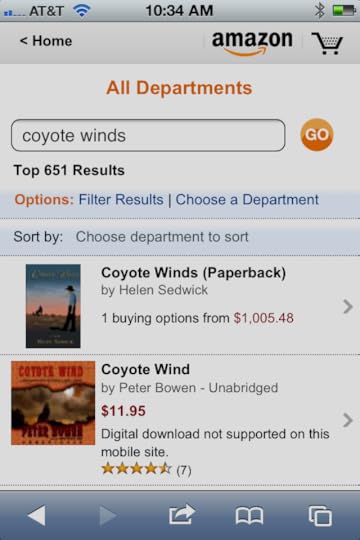The height and width of the screenshot is (540, 360).
Task: Expand the Coyote Wind by Peter Bowen chevron
Action: 348,420
